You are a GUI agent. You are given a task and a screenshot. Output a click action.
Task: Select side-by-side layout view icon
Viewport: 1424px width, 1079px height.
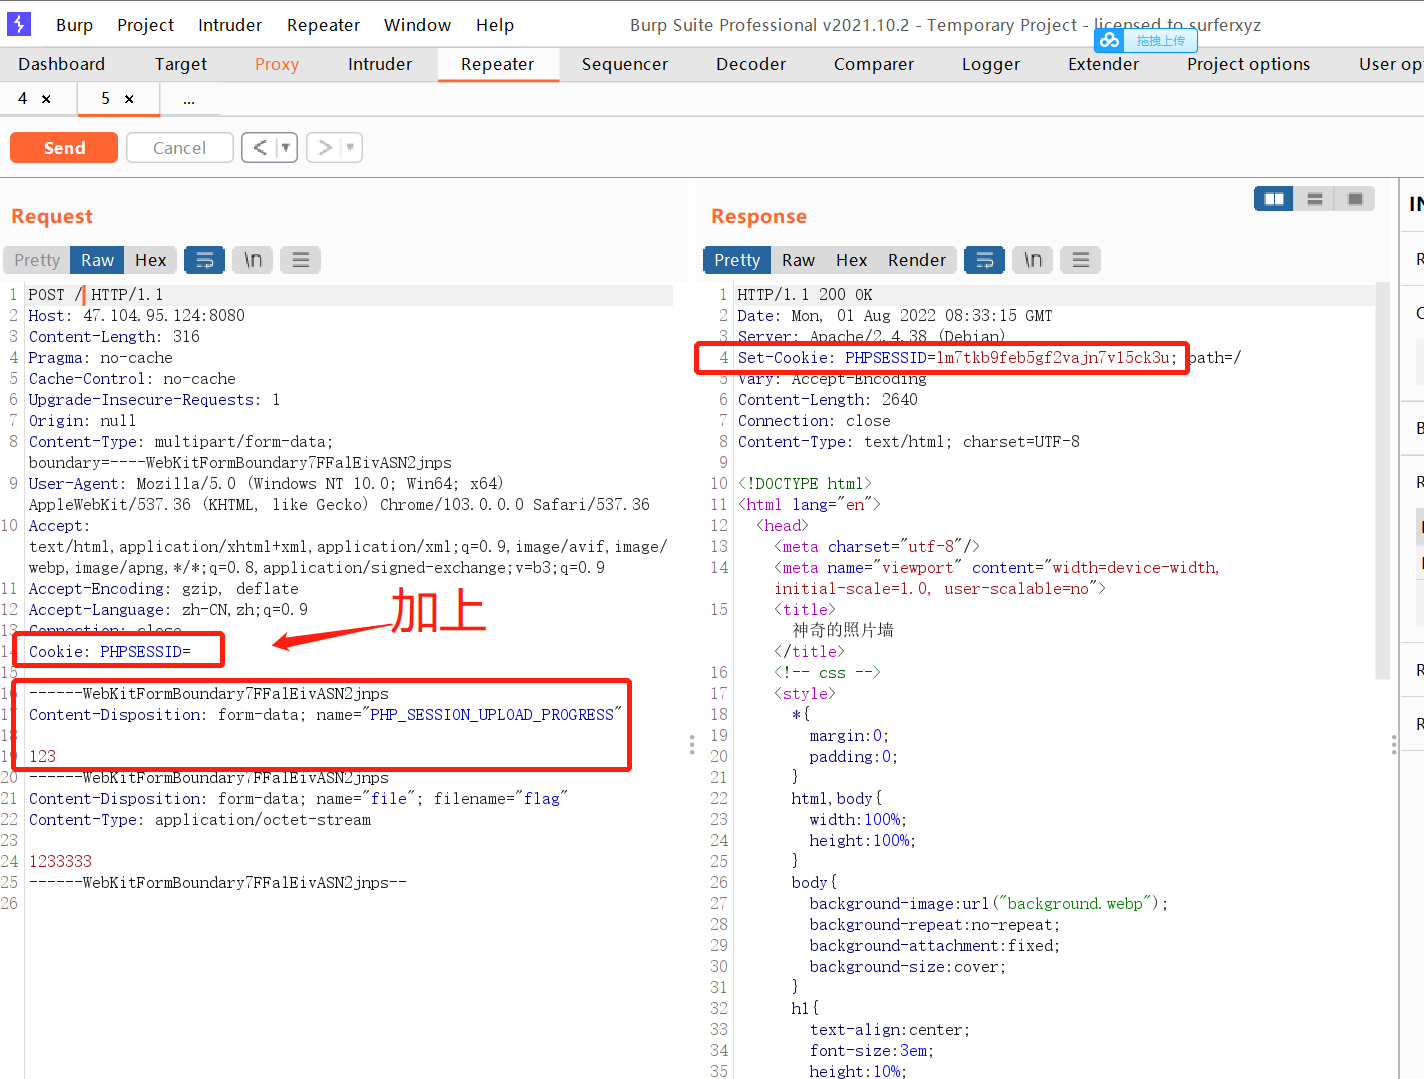click(1274, 199)
